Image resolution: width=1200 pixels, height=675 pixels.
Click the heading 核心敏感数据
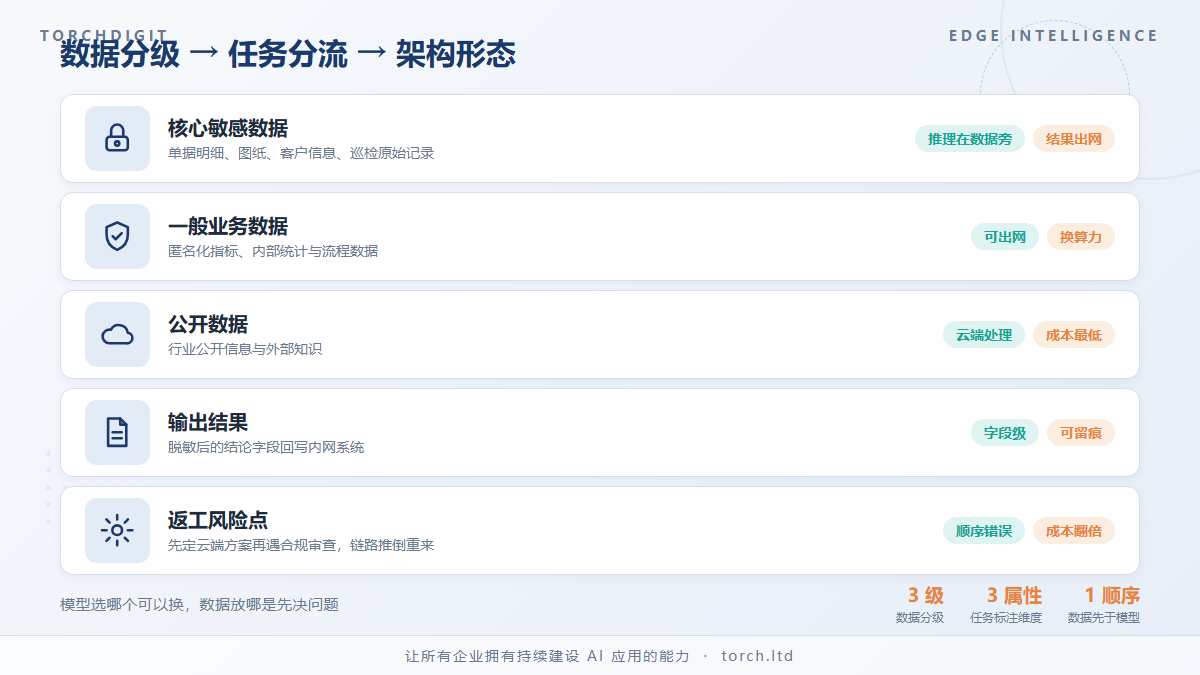pyautogui.click(x=228, y=128)
